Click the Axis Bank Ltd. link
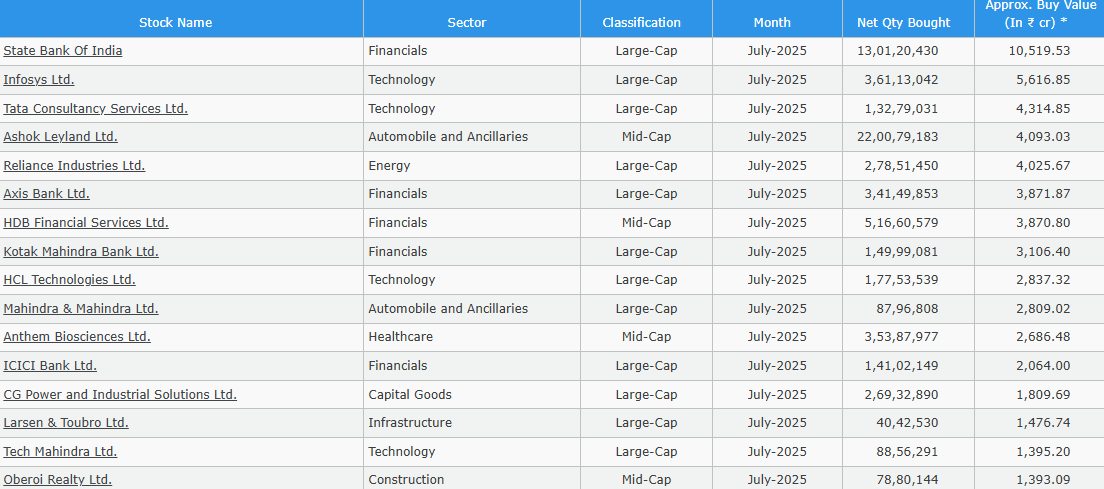The image size is (1104, 489). (x=46, y=194)
